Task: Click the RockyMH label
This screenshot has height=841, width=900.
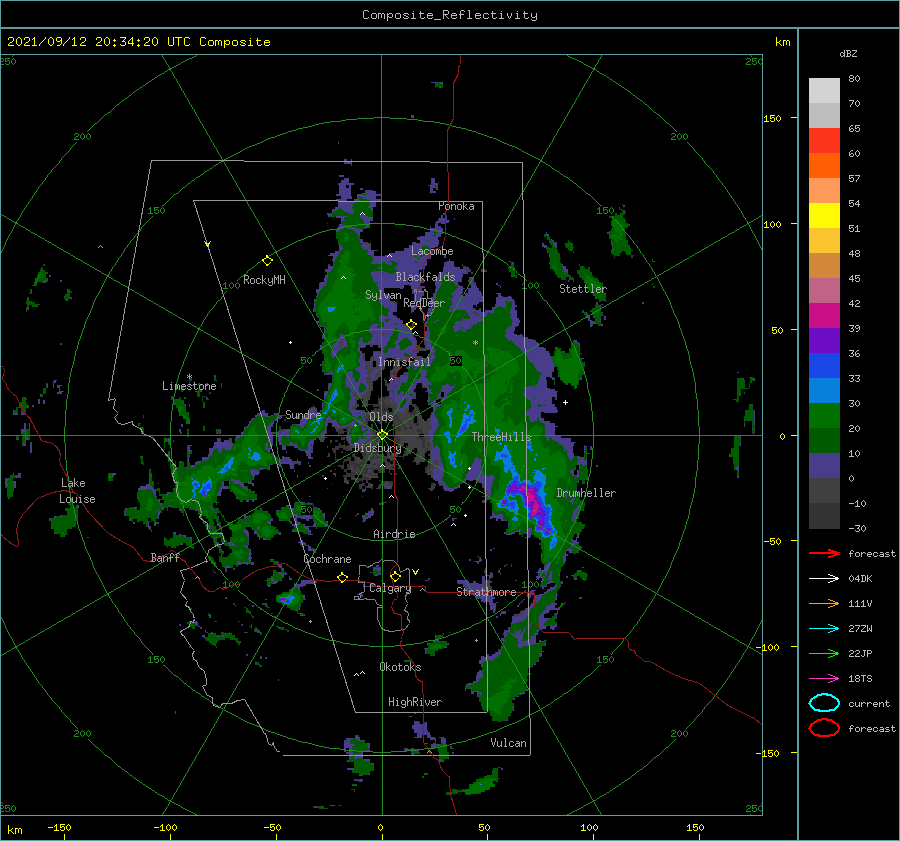Action: (264, 280)
